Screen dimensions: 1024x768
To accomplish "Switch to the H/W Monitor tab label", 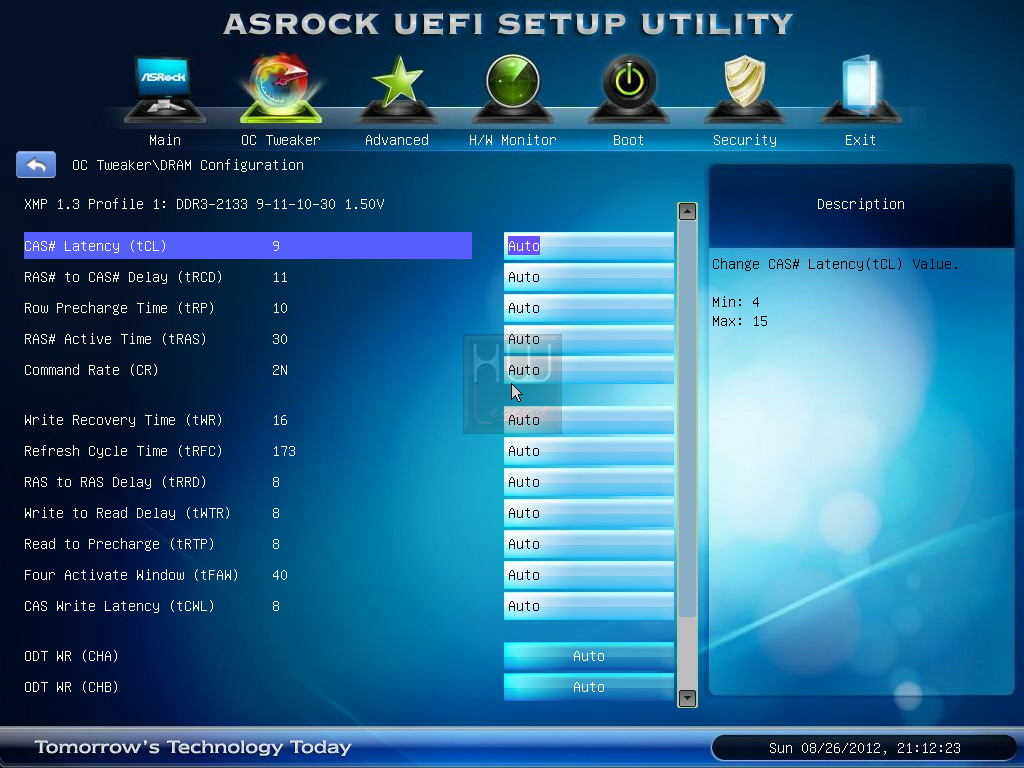I will 513,140.
